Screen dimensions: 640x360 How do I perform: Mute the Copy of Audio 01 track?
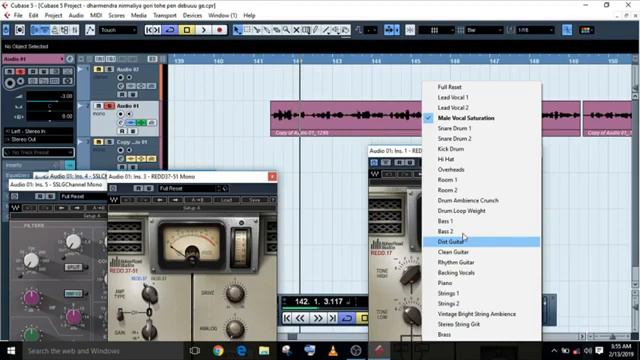point(98,142)
